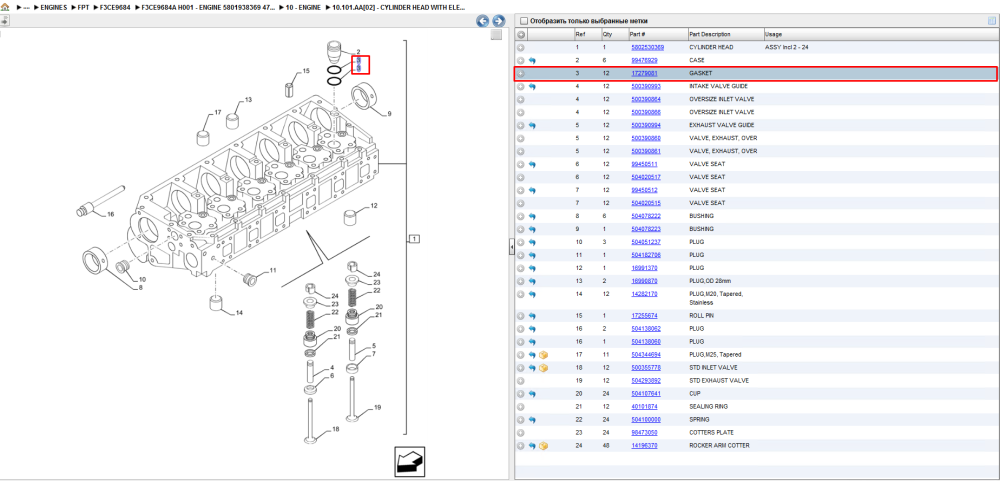The width and height of the screenshot is (1000, 481).
Task: Navigate to next diagram with the forward arrow
Action: pyautogui.click(x=499, y=21)
